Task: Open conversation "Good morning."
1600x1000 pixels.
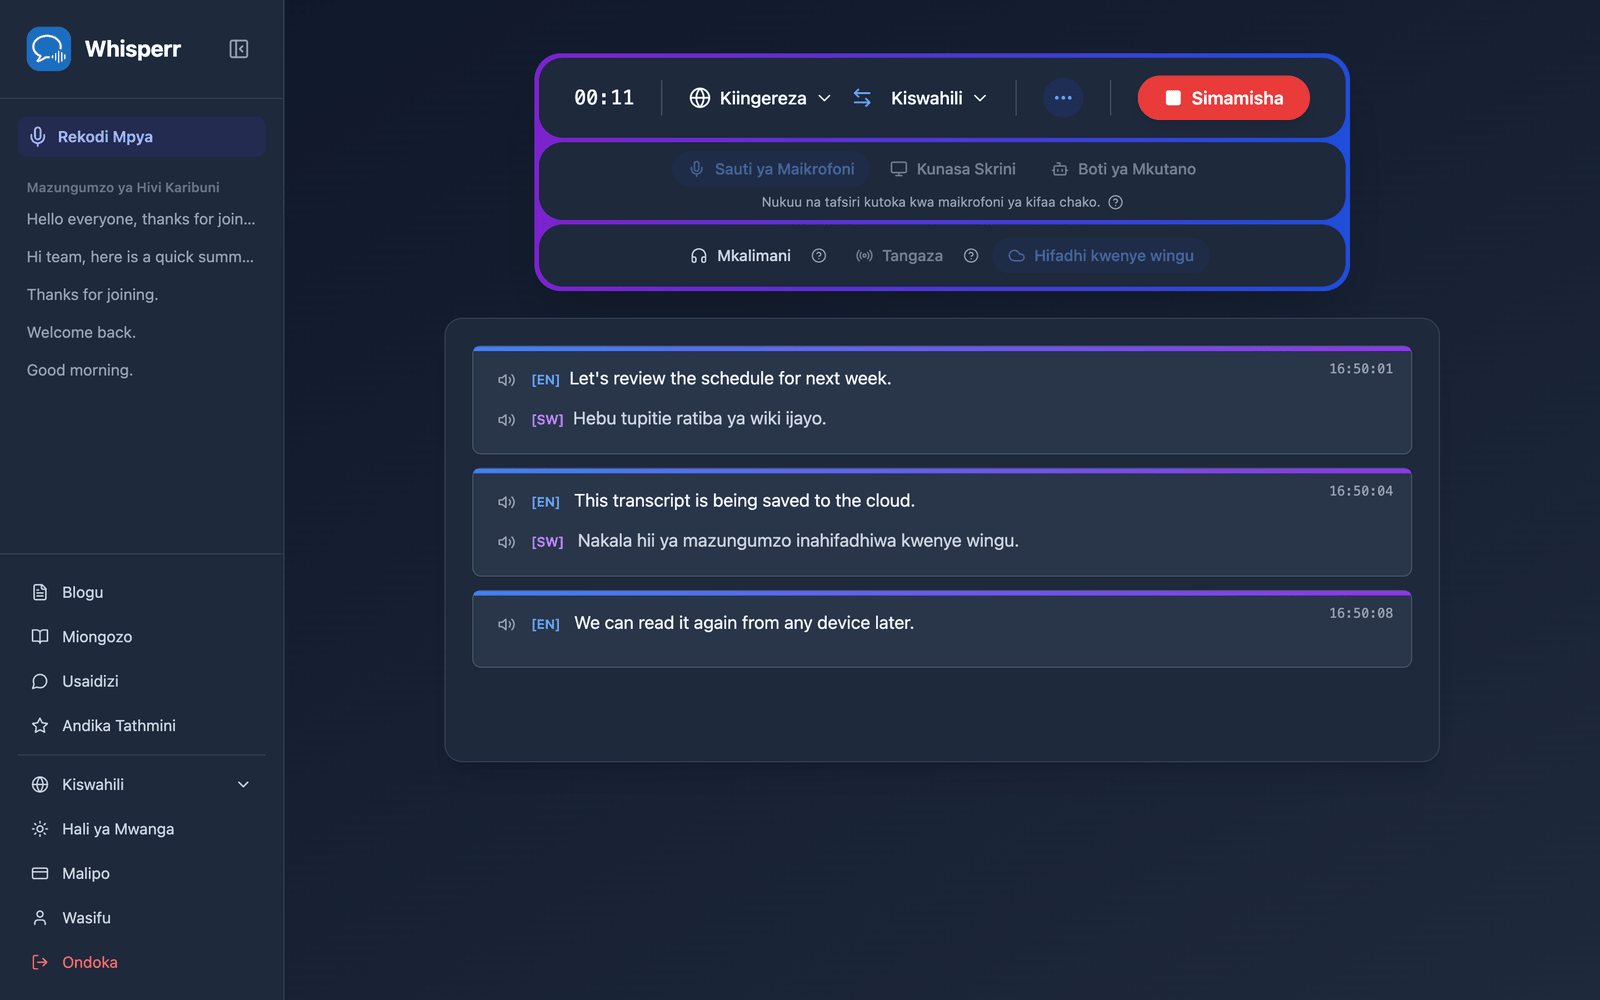Action: (80, 370)
